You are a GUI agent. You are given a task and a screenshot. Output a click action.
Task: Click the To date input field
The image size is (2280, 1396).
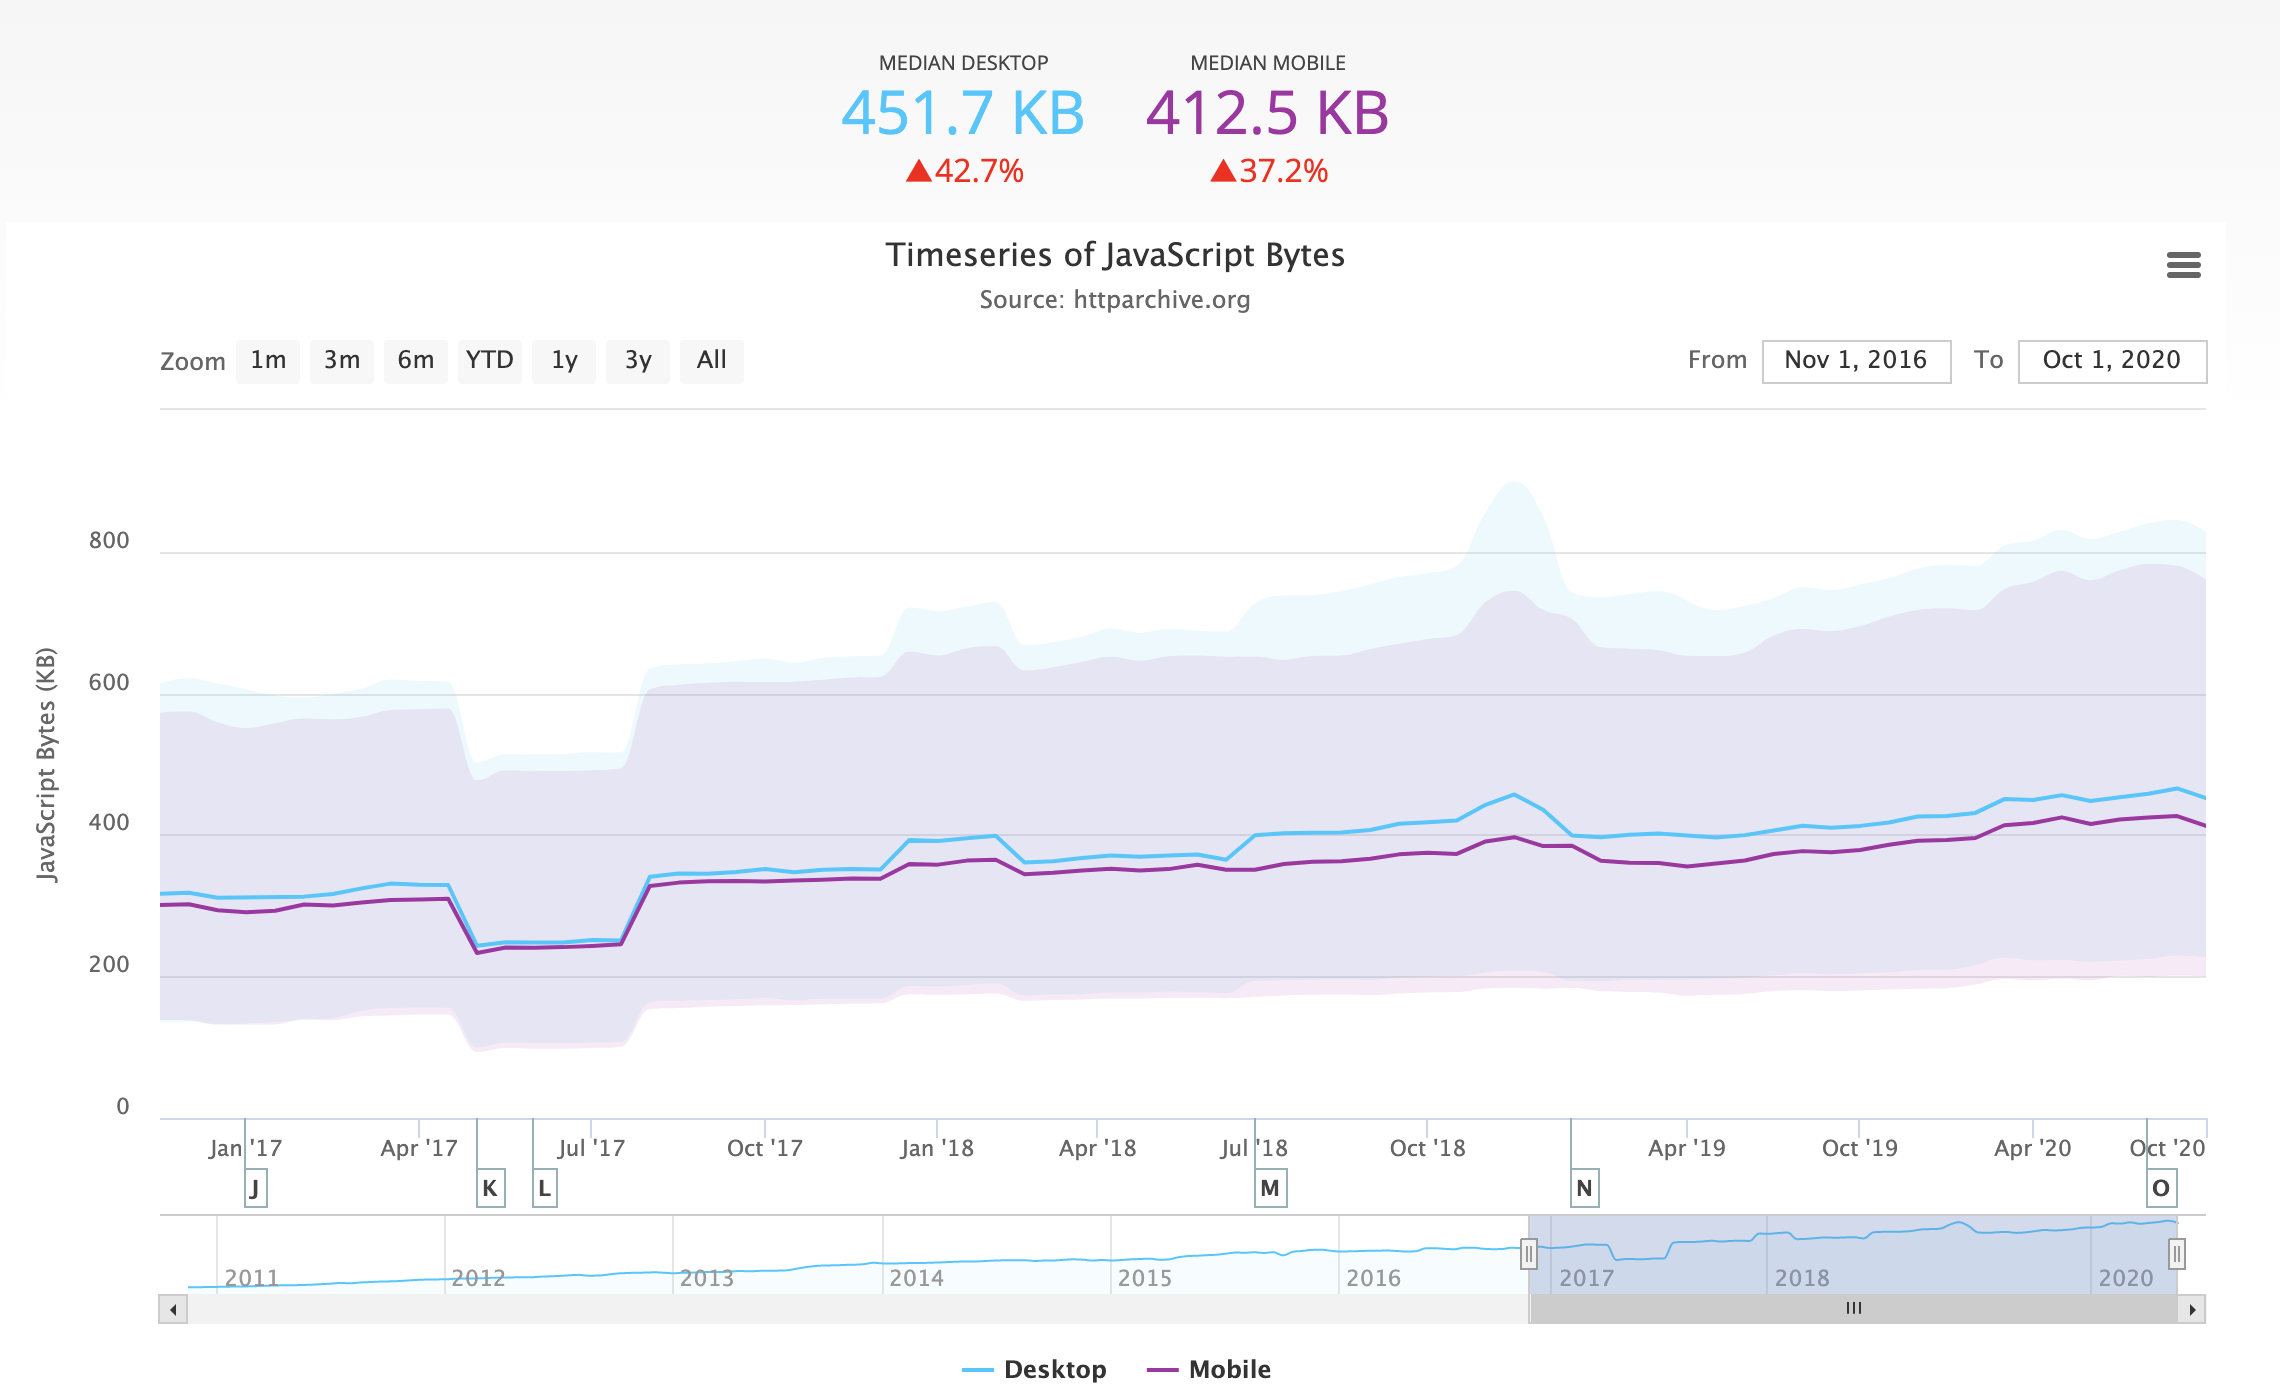(x=2111, y=360)
